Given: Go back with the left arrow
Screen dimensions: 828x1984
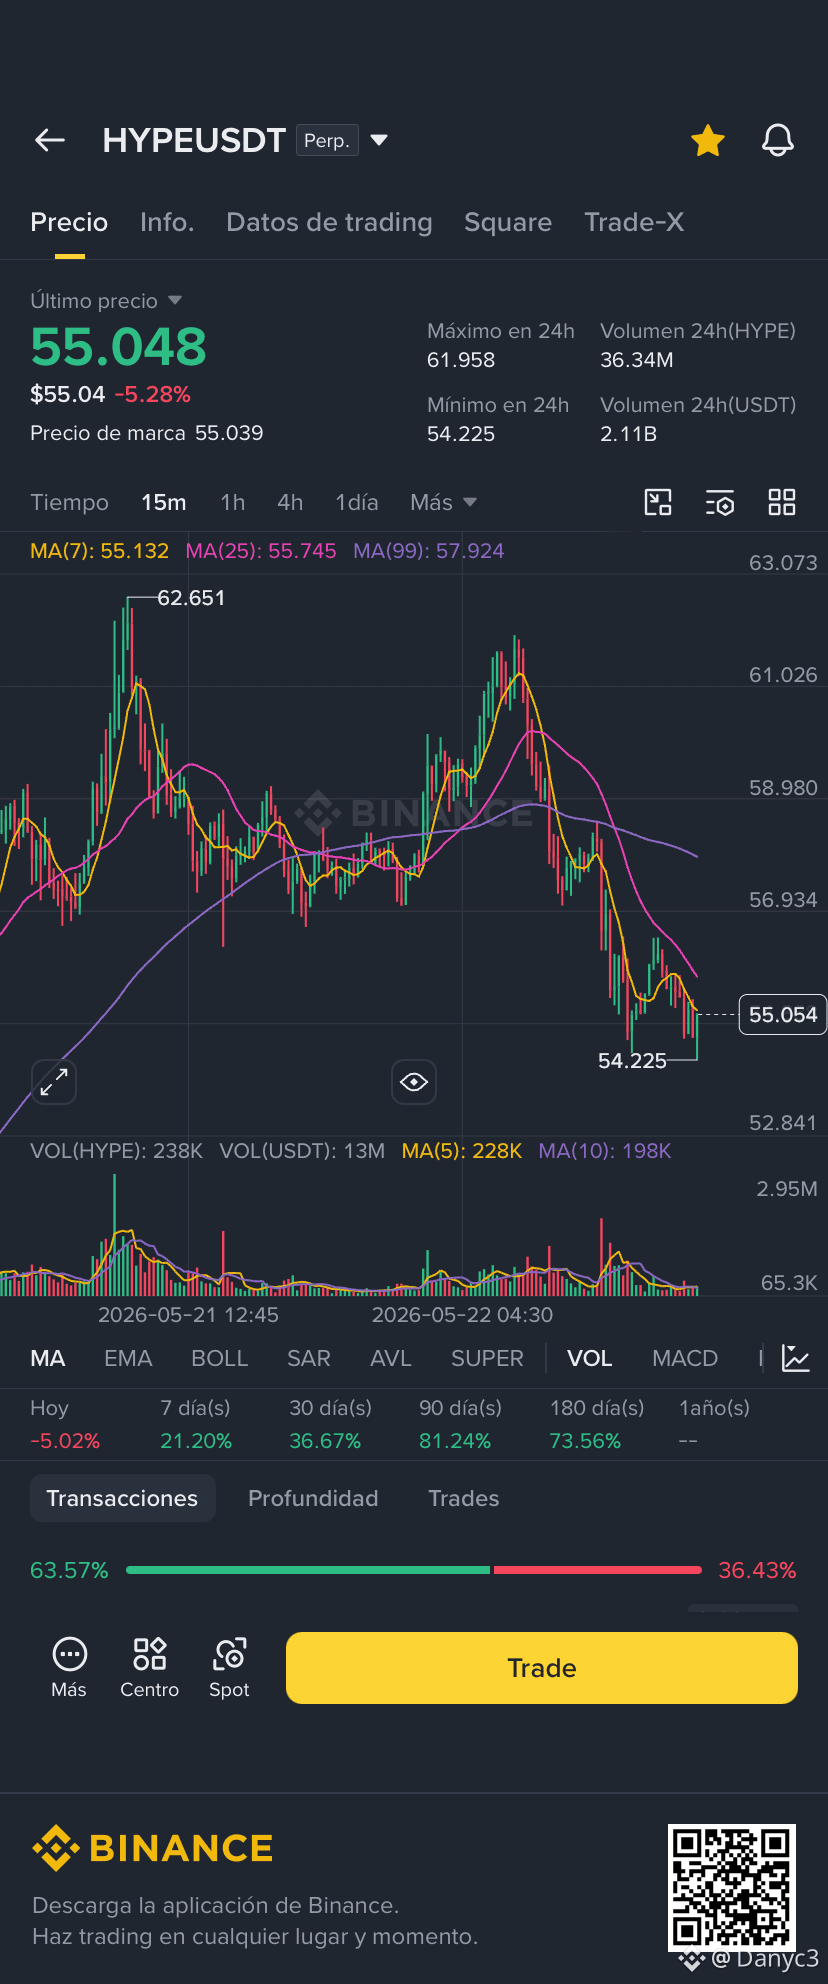Looking at the screenshot, I should [x=50, y=141].
